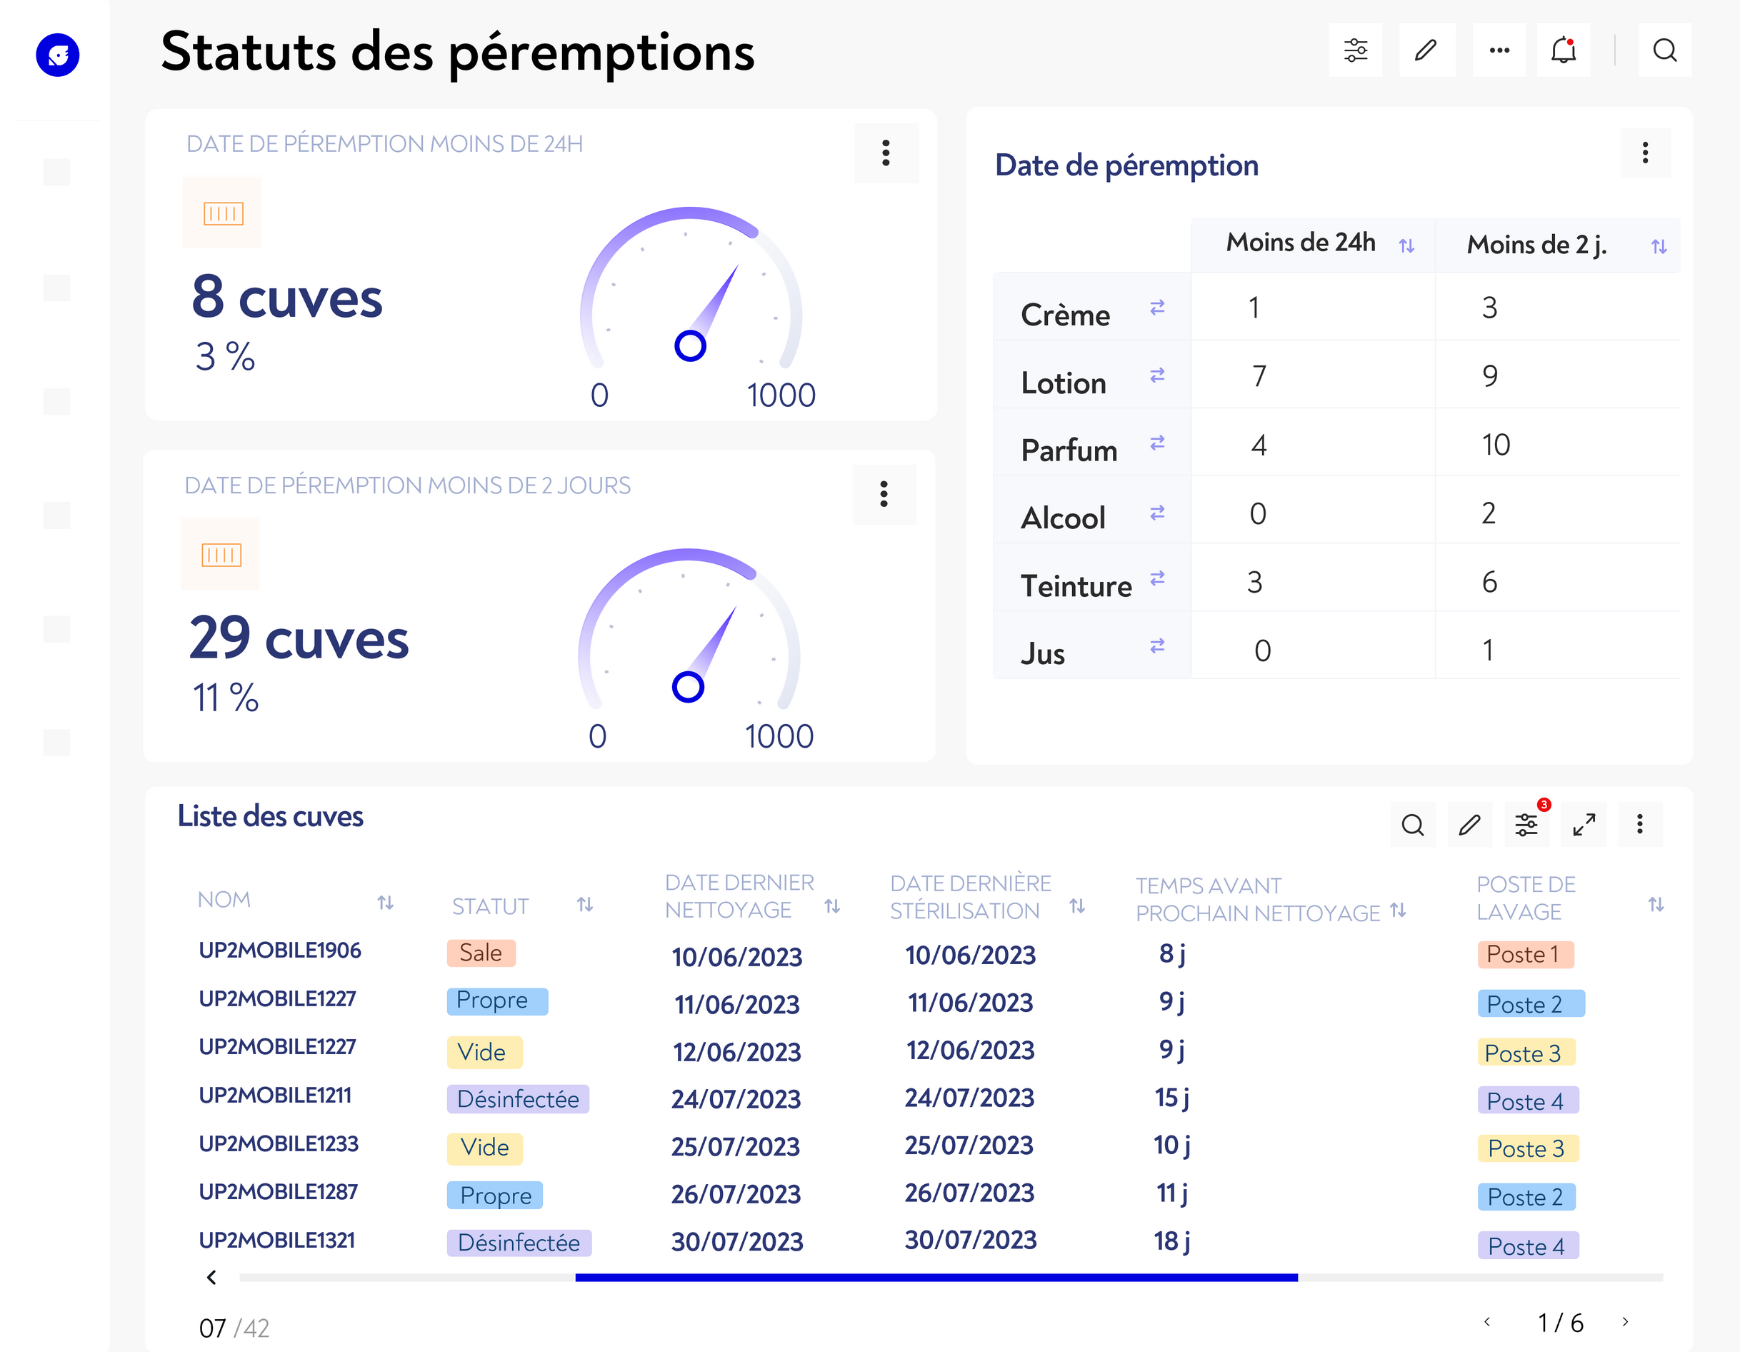The height and width of the screenshot is (1352, 1740).
Task: Expand Liste des cuves to fullscreen
Action: pos(1583,825)
